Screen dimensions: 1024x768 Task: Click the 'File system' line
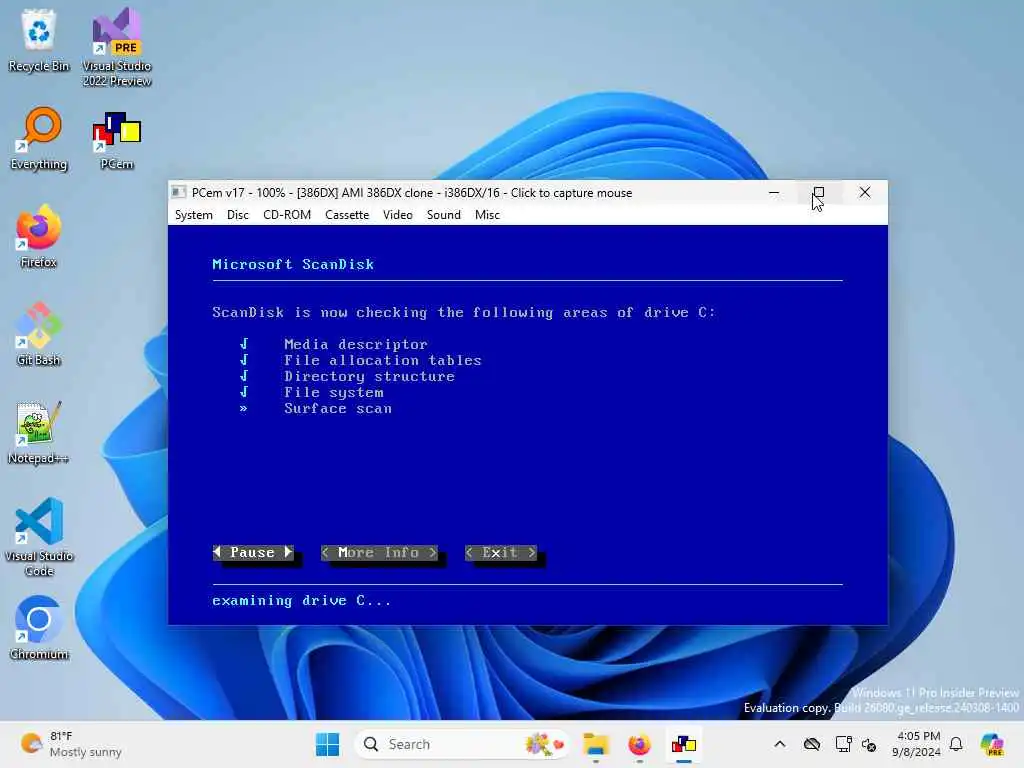tap(334, 392)
